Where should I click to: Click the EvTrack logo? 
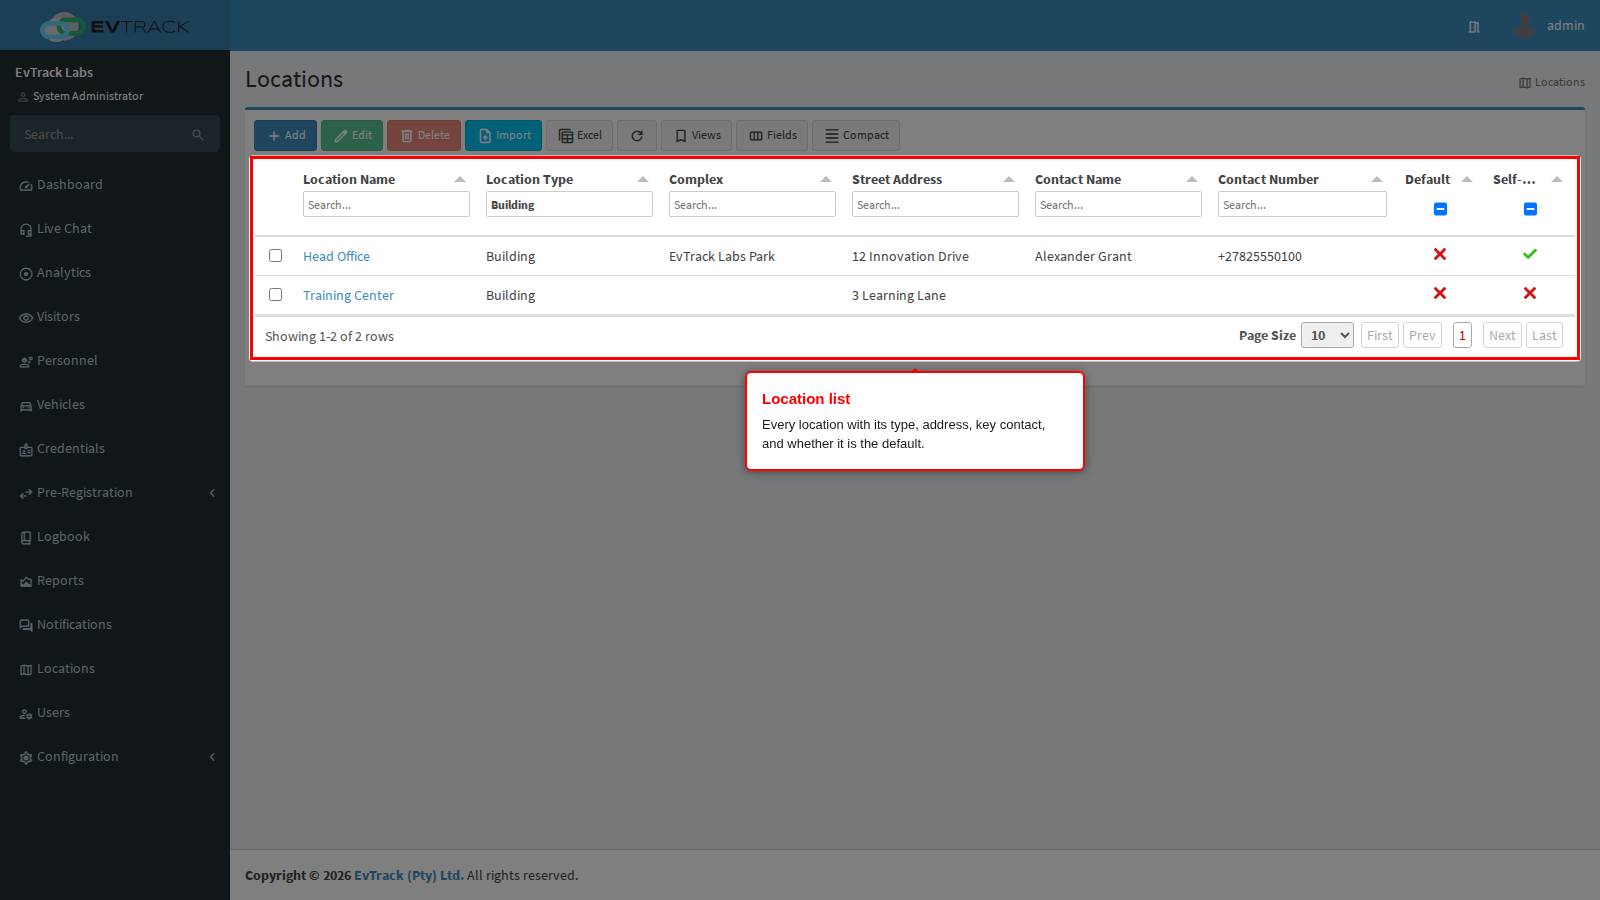tap(115, 26)
